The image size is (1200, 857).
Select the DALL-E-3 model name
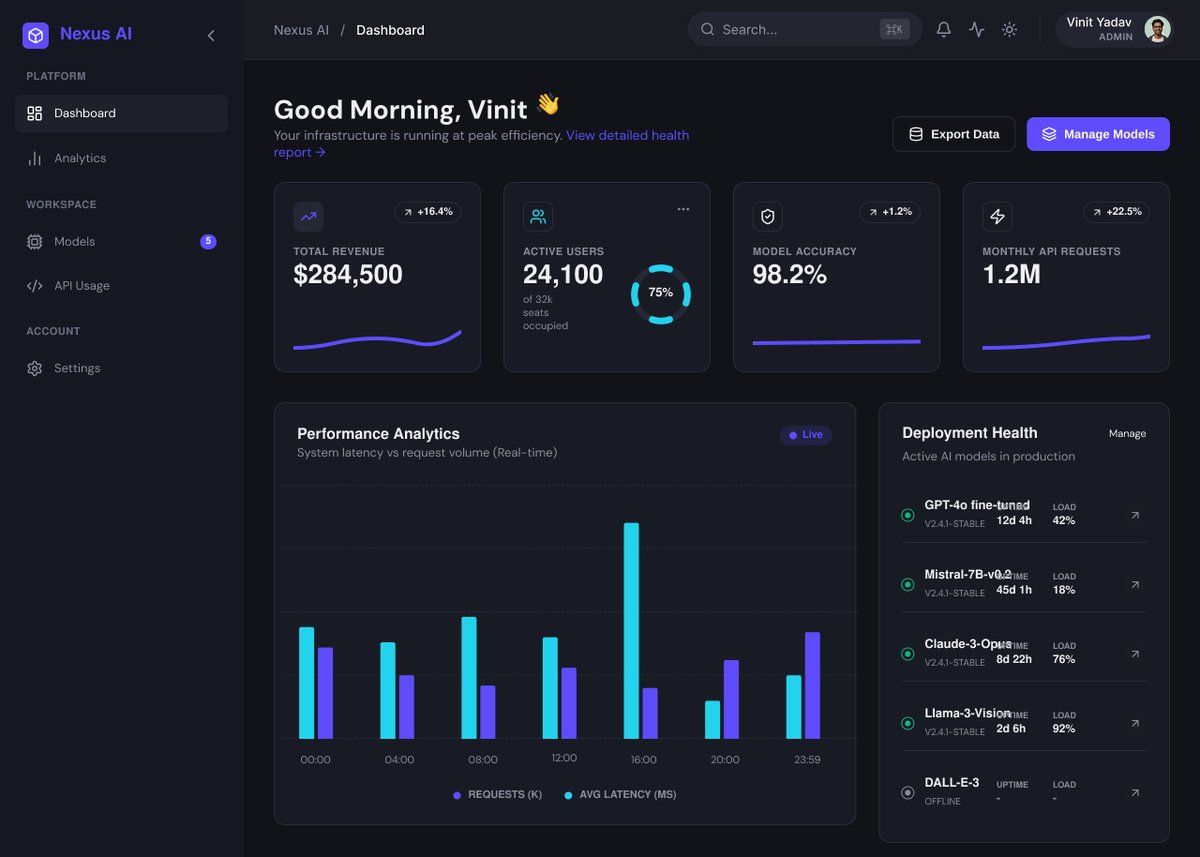point(952,783)
